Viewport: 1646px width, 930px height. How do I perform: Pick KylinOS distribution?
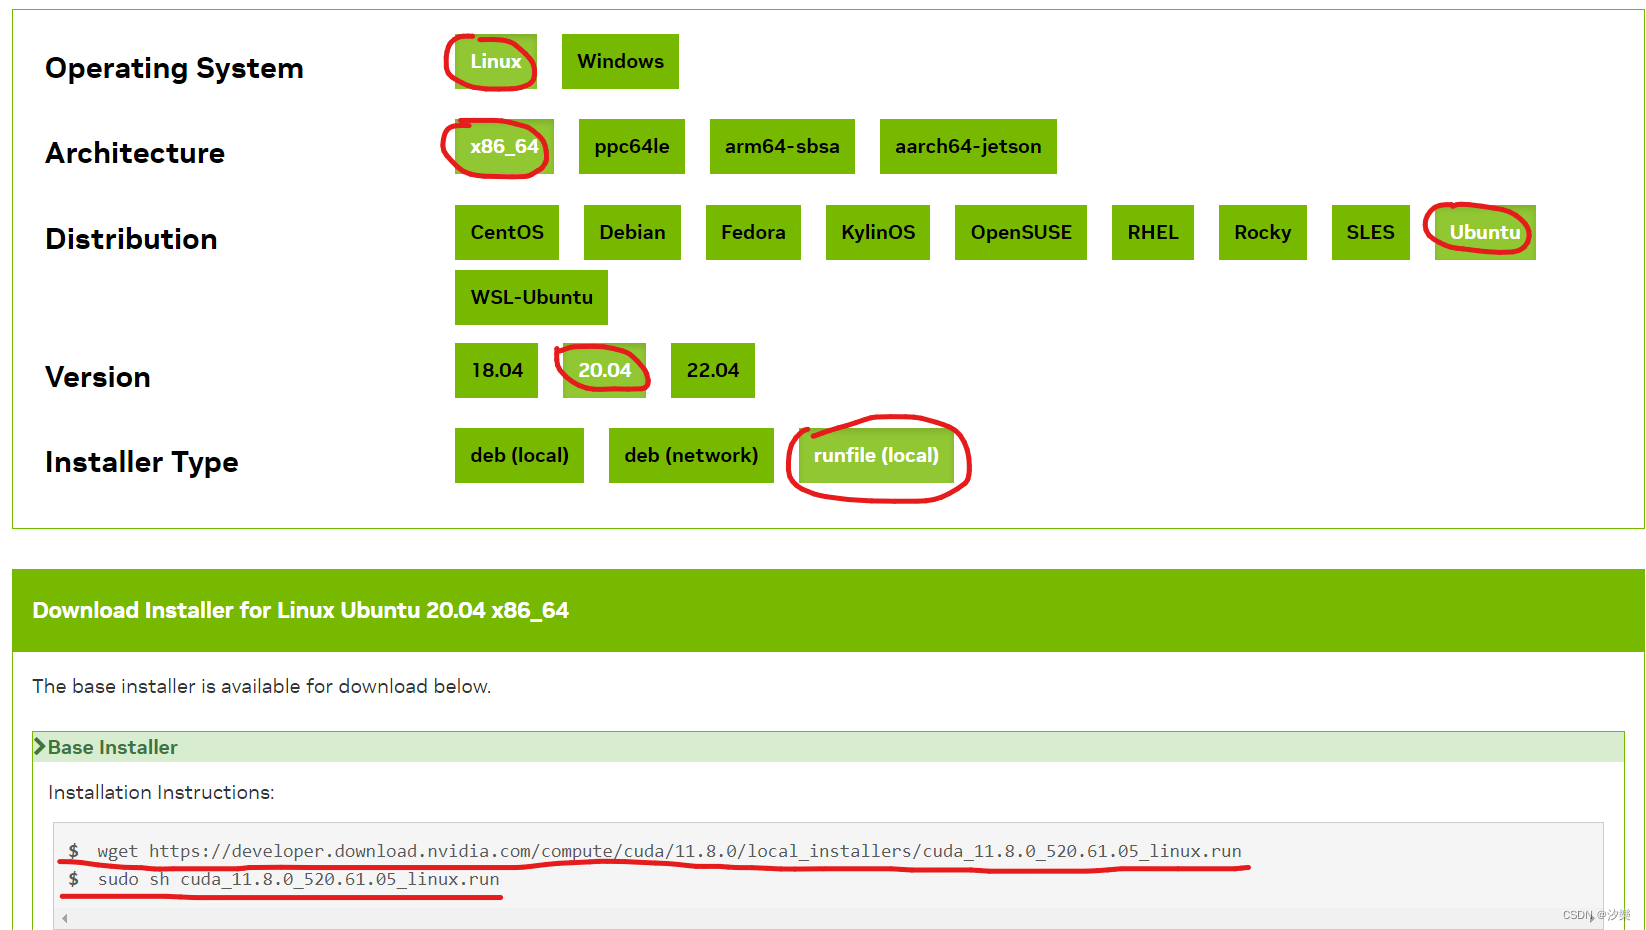878,232
